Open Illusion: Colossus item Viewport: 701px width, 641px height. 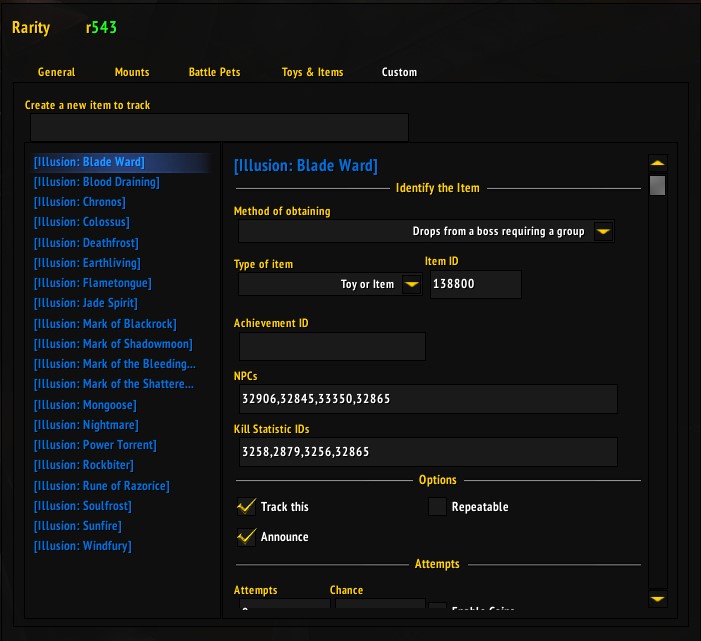point(82,222)
